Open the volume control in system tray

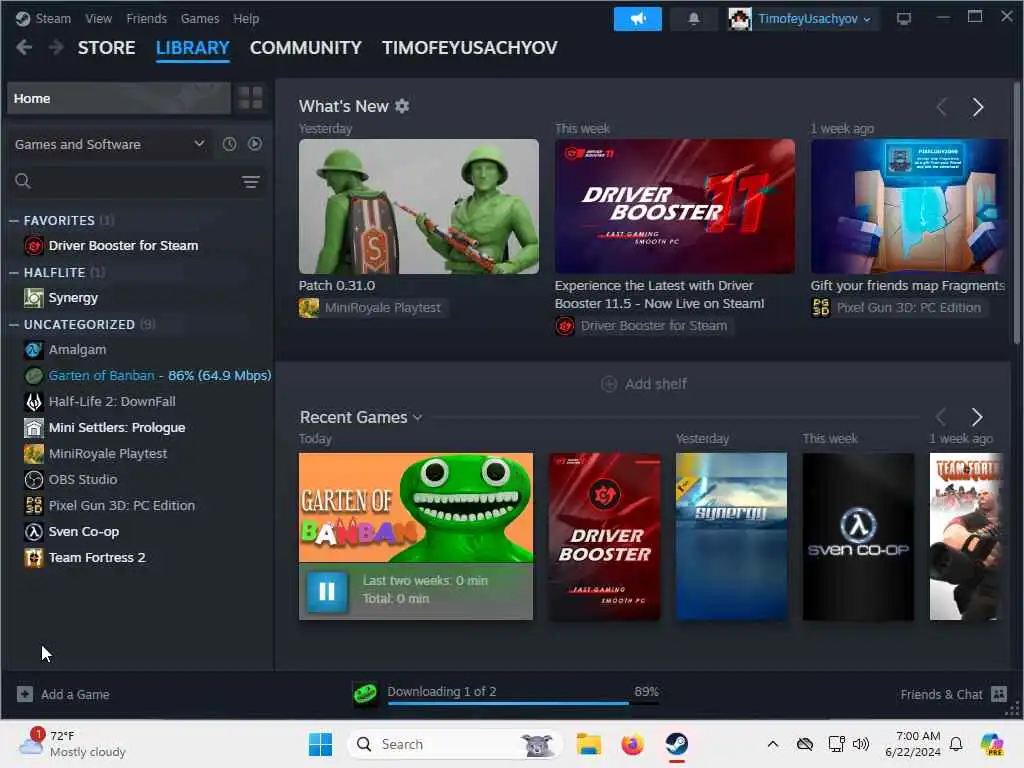pos(861,744)
